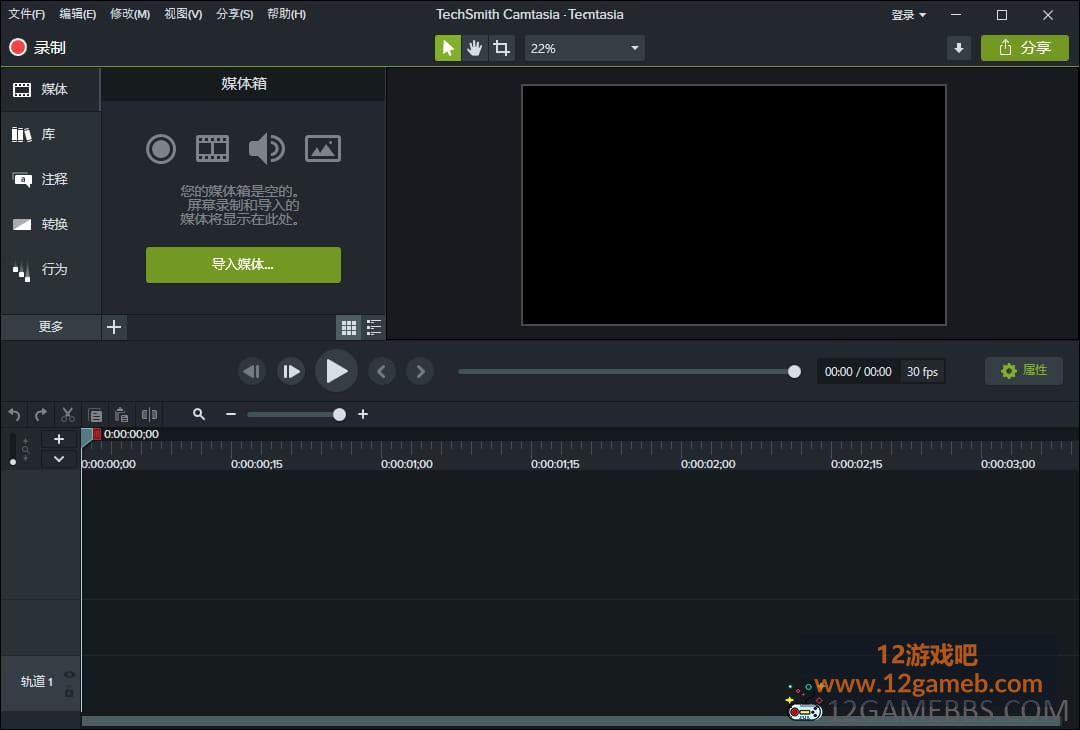The height and width of the screenshot is (730, 1080).
Task: Undo the last action
Action: 14,414
